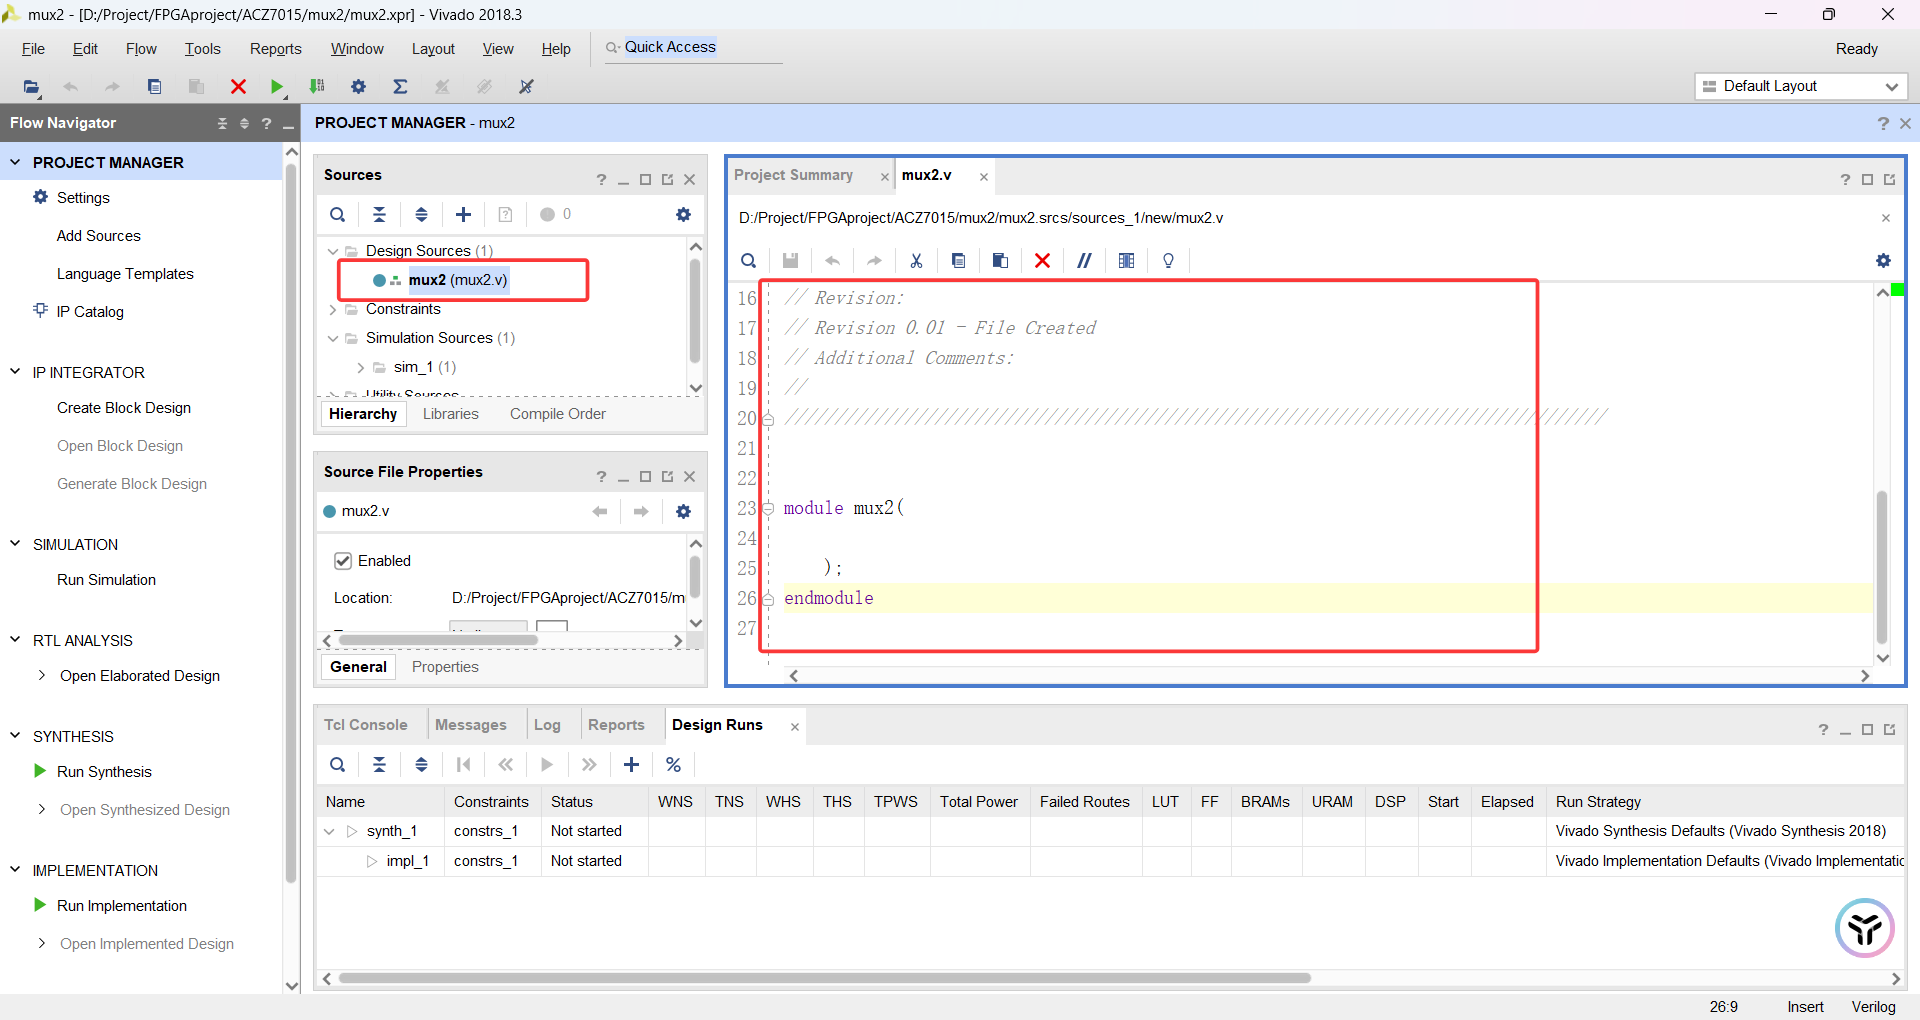Expand the Constraints folder
This screenshot has width=1920, height=1020.
(333, 310)
